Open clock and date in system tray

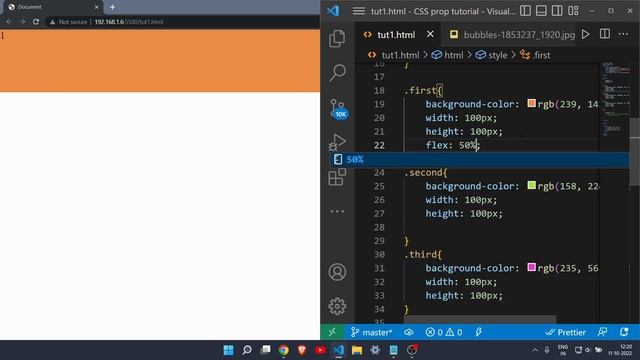tap(620, 350)
